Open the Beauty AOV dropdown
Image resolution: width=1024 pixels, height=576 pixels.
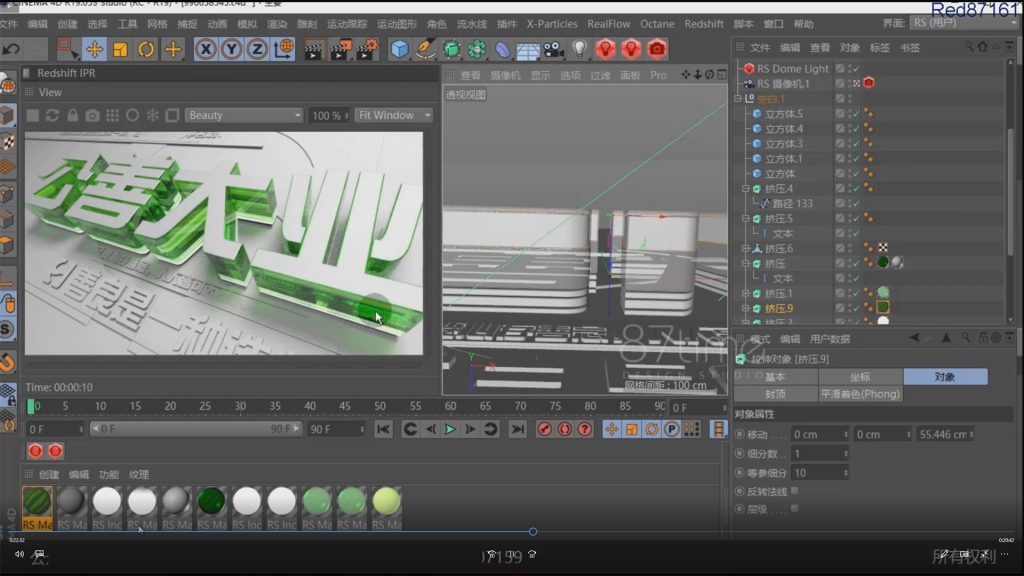click(x=243, y=116)
